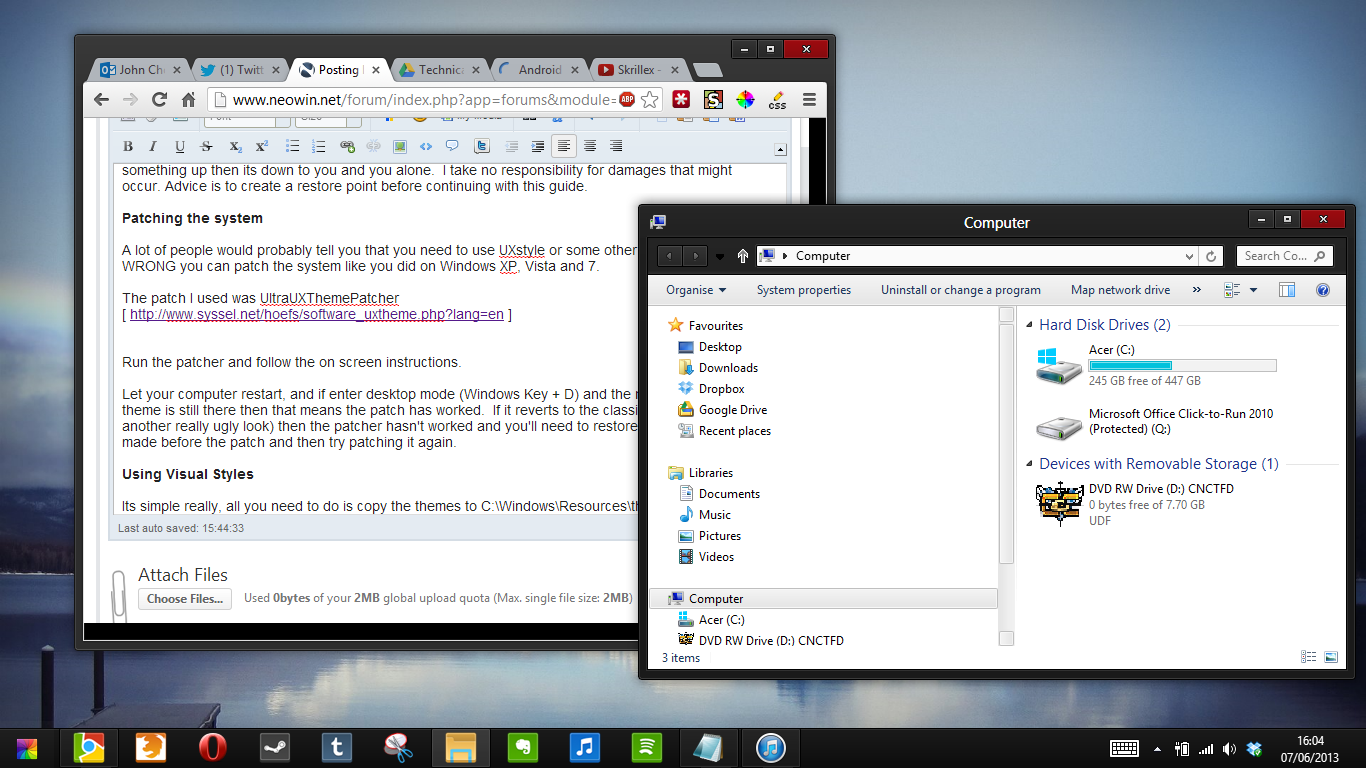Set text alignment to center
1366x768 pixels.
tap(590, 146)
